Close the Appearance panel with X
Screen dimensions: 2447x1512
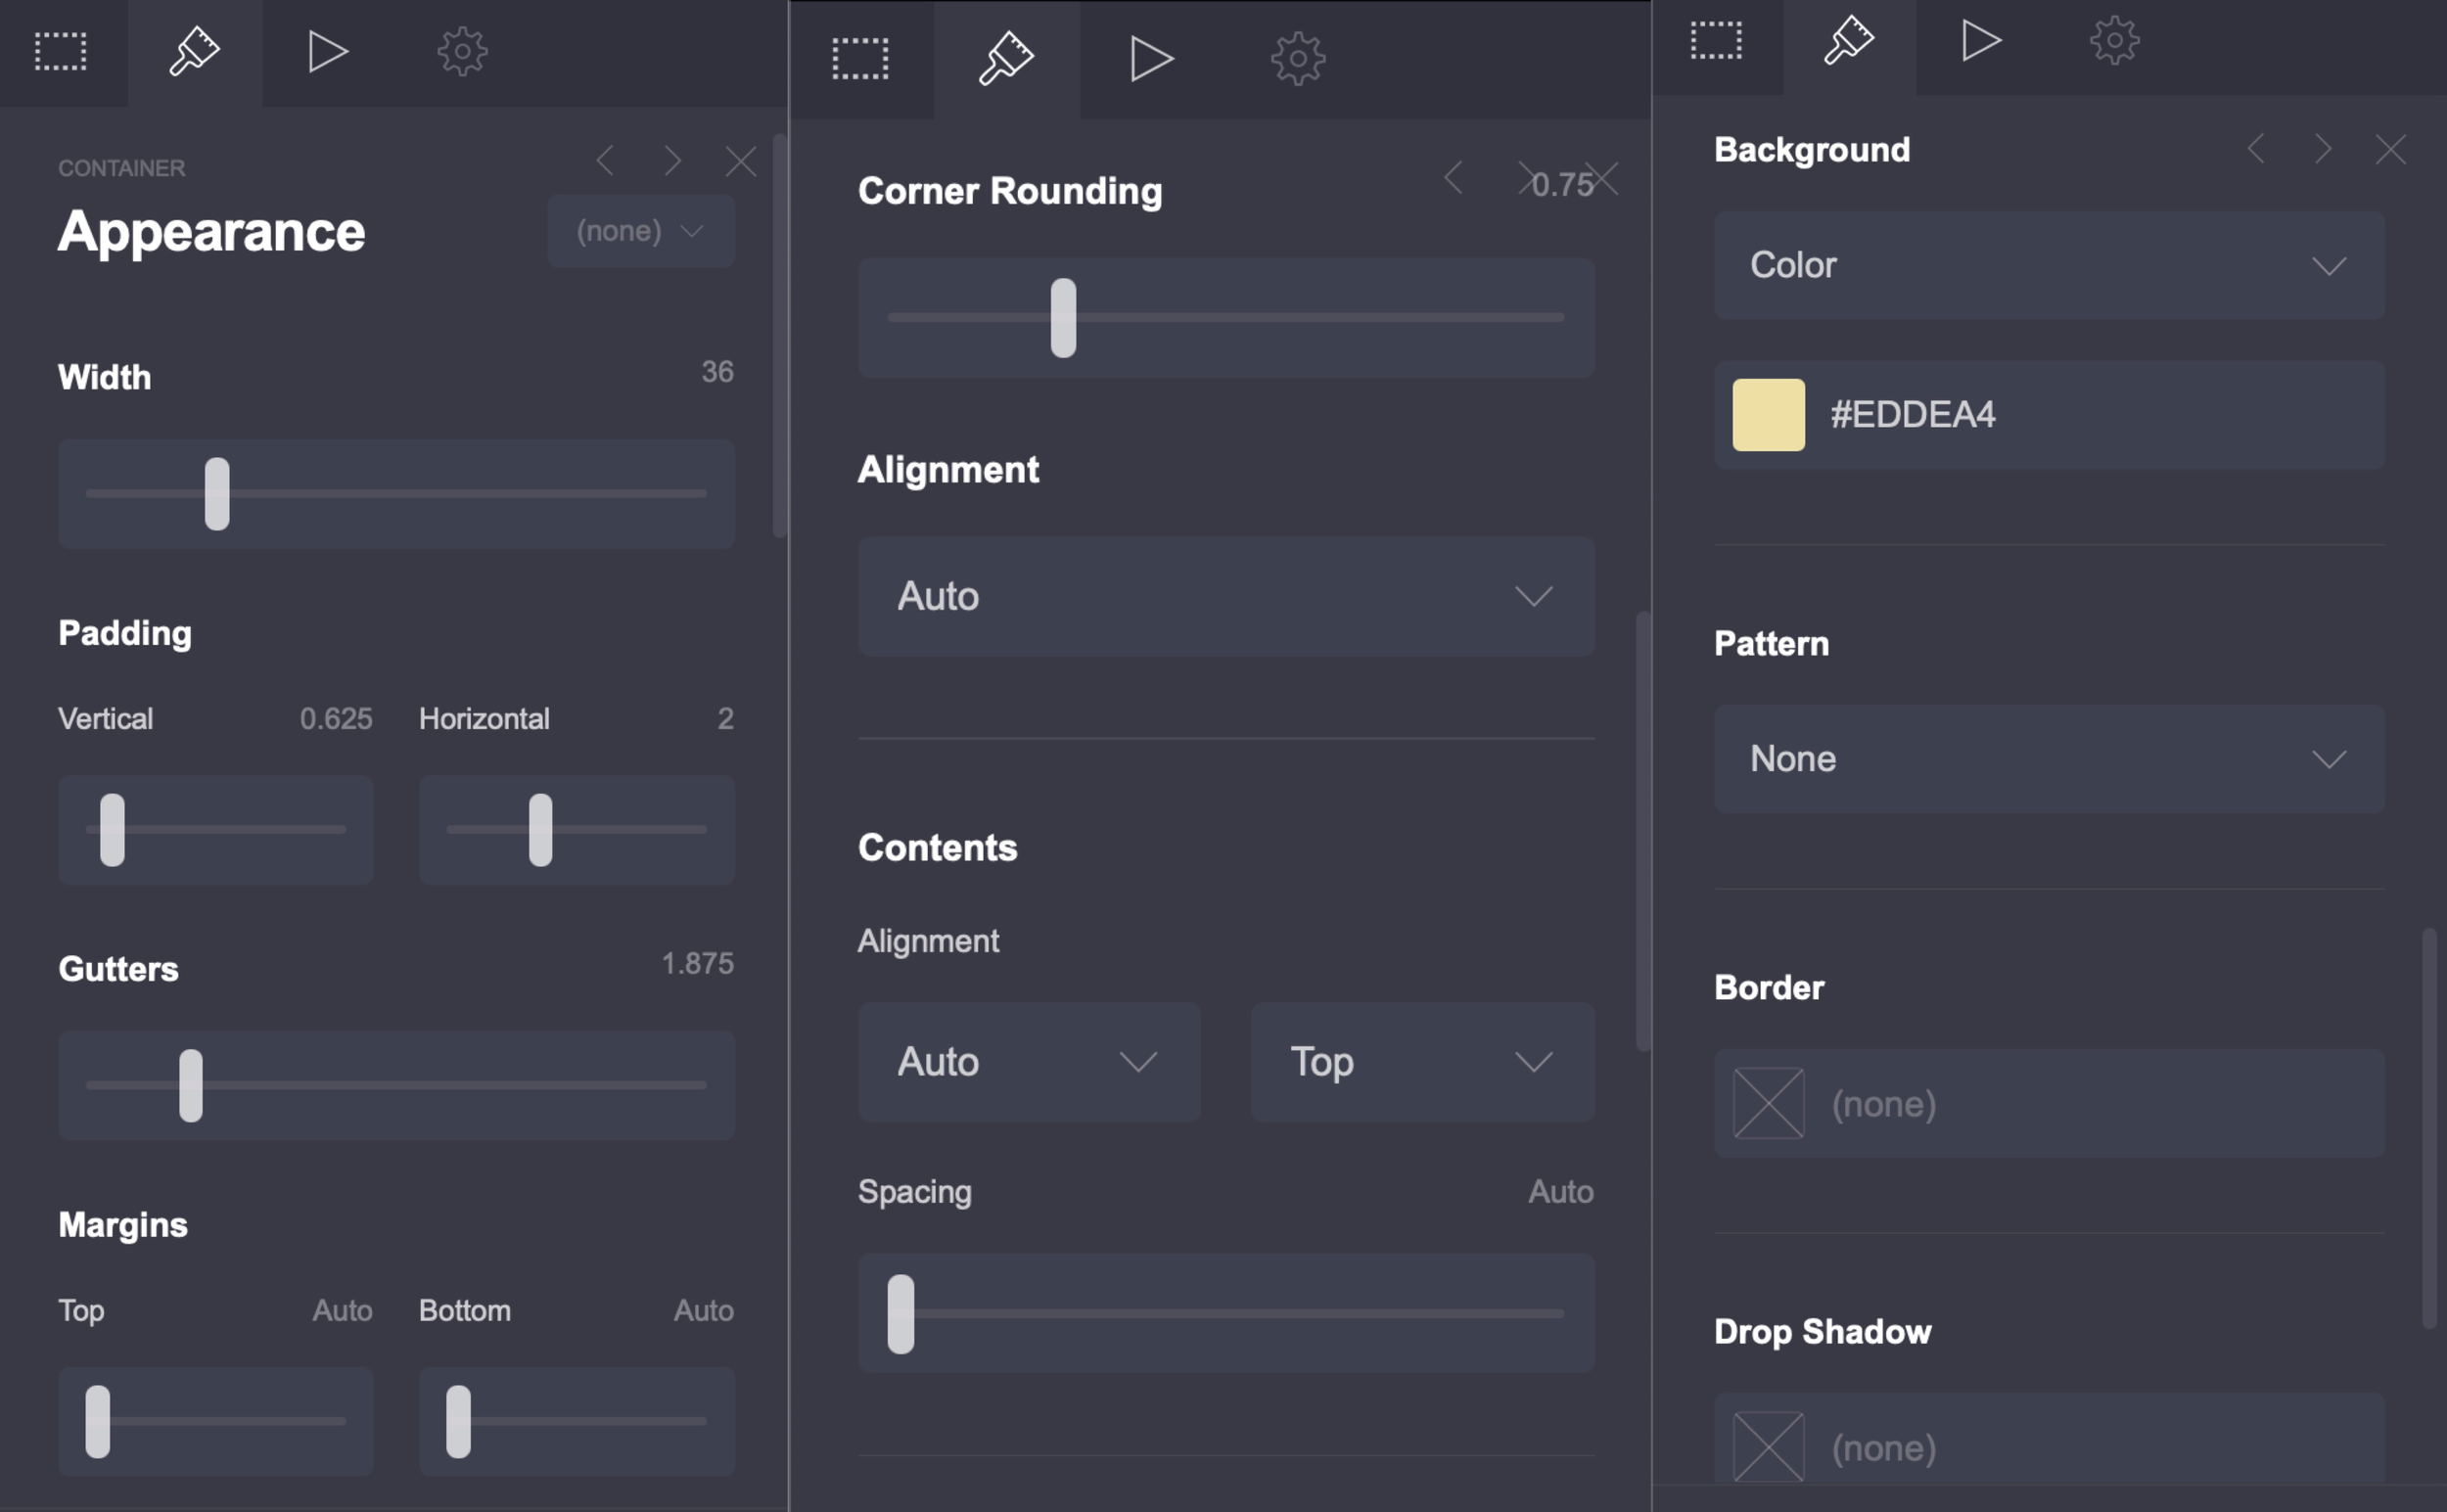741,160
